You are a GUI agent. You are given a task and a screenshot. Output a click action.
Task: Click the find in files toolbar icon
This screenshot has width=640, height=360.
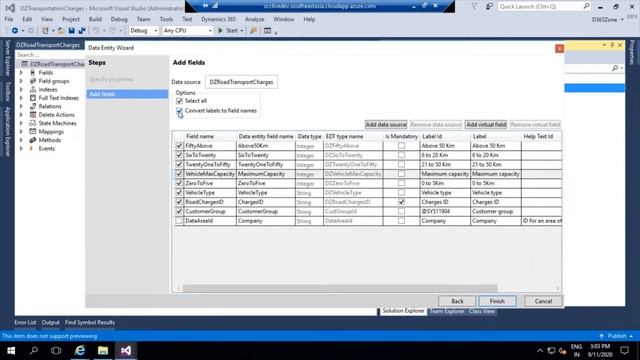[x=253, y=31]
